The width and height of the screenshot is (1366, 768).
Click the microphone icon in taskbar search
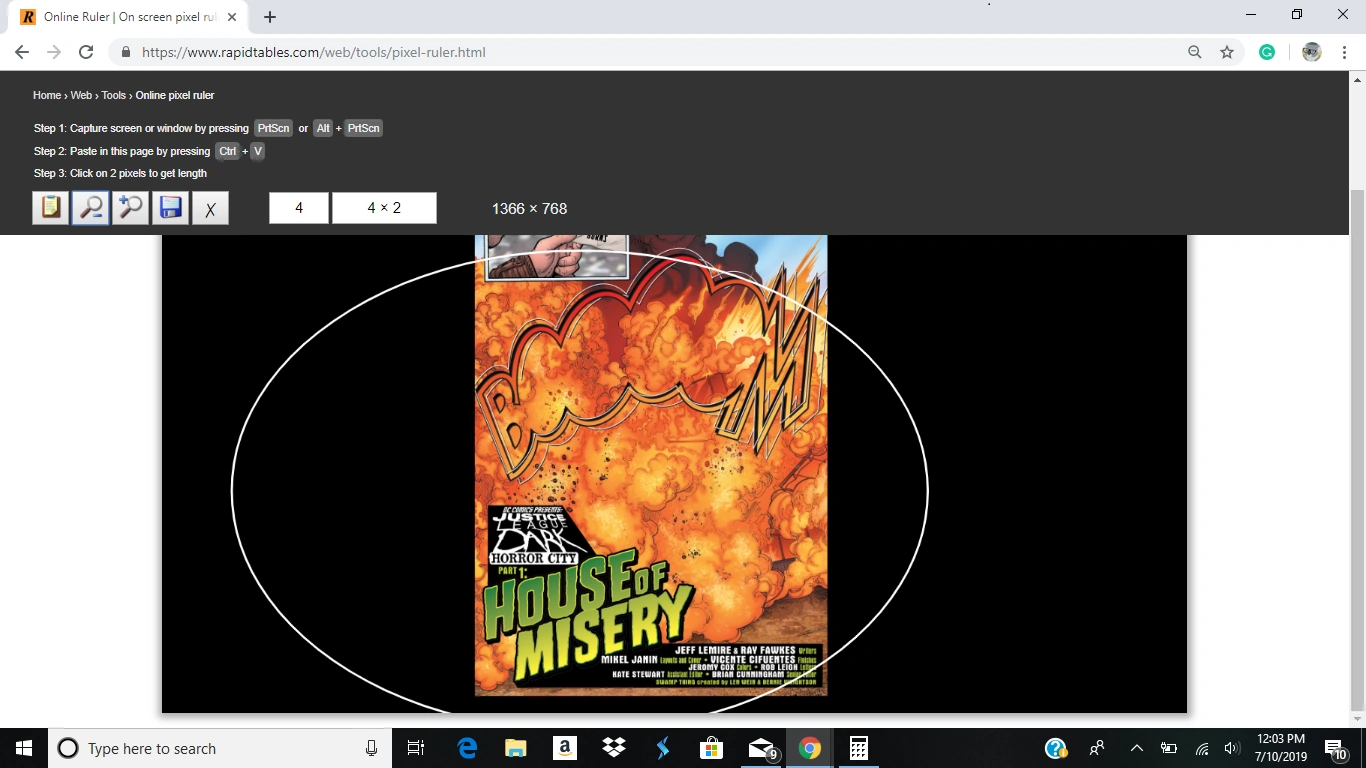pyautogui.click(x=372, y=748)
